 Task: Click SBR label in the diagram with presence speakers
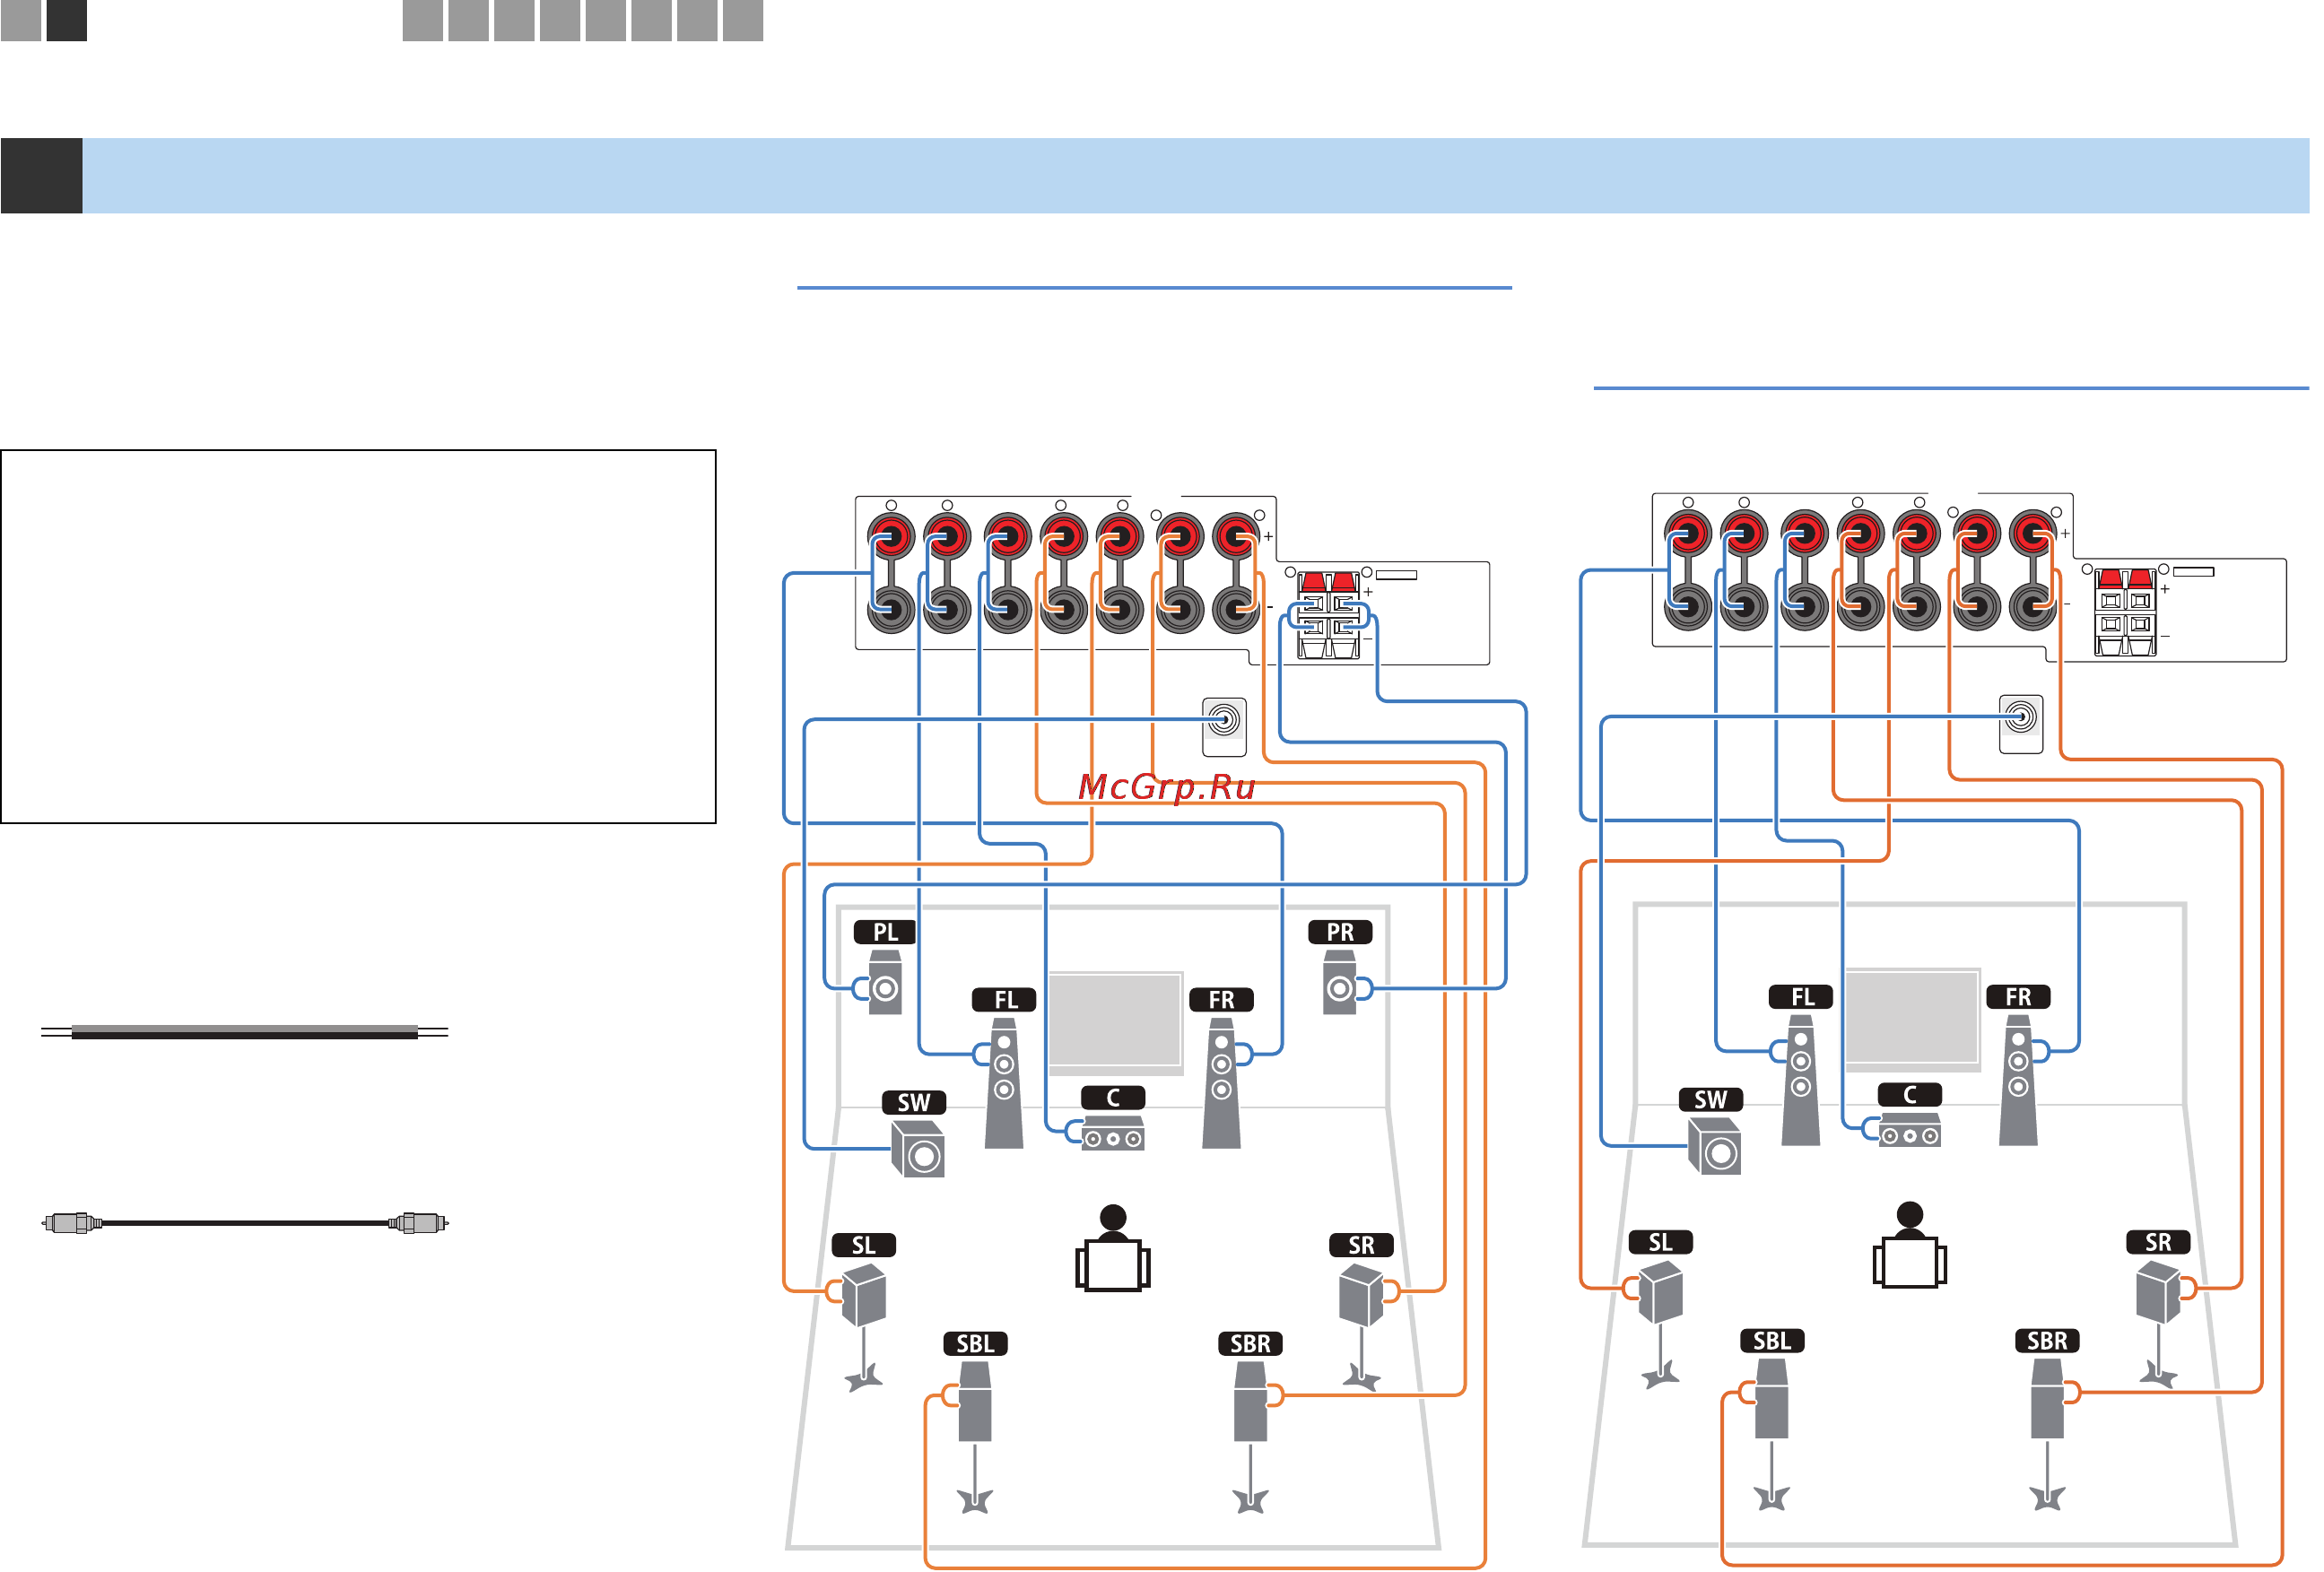click(x=1250, y=1344)
